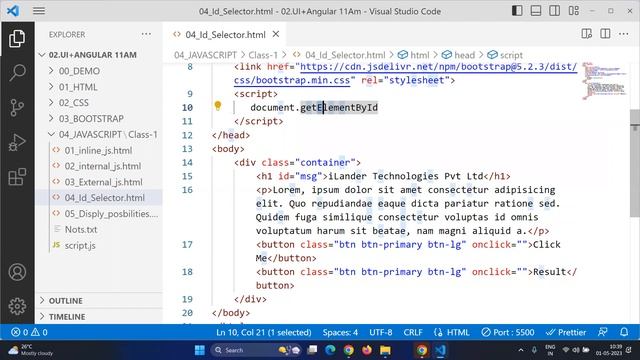Open the Explorer view in activity bar
Viewport: 640px width, 360px height.
17,39
